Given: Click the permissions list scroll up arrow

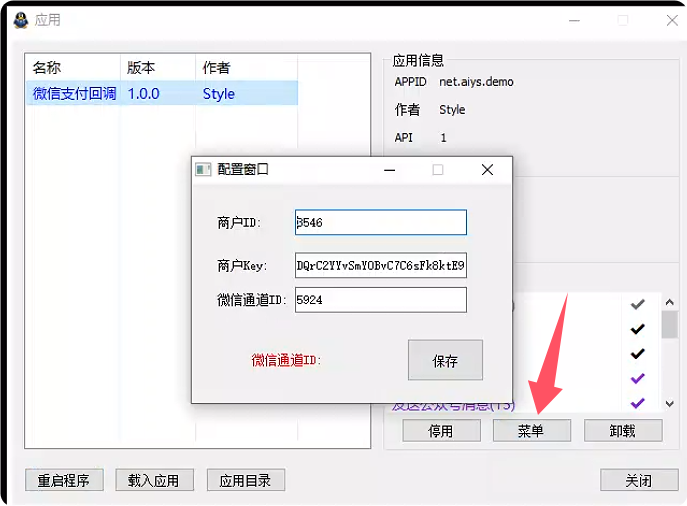Looking at the screenshot, I should pos(669,302).
